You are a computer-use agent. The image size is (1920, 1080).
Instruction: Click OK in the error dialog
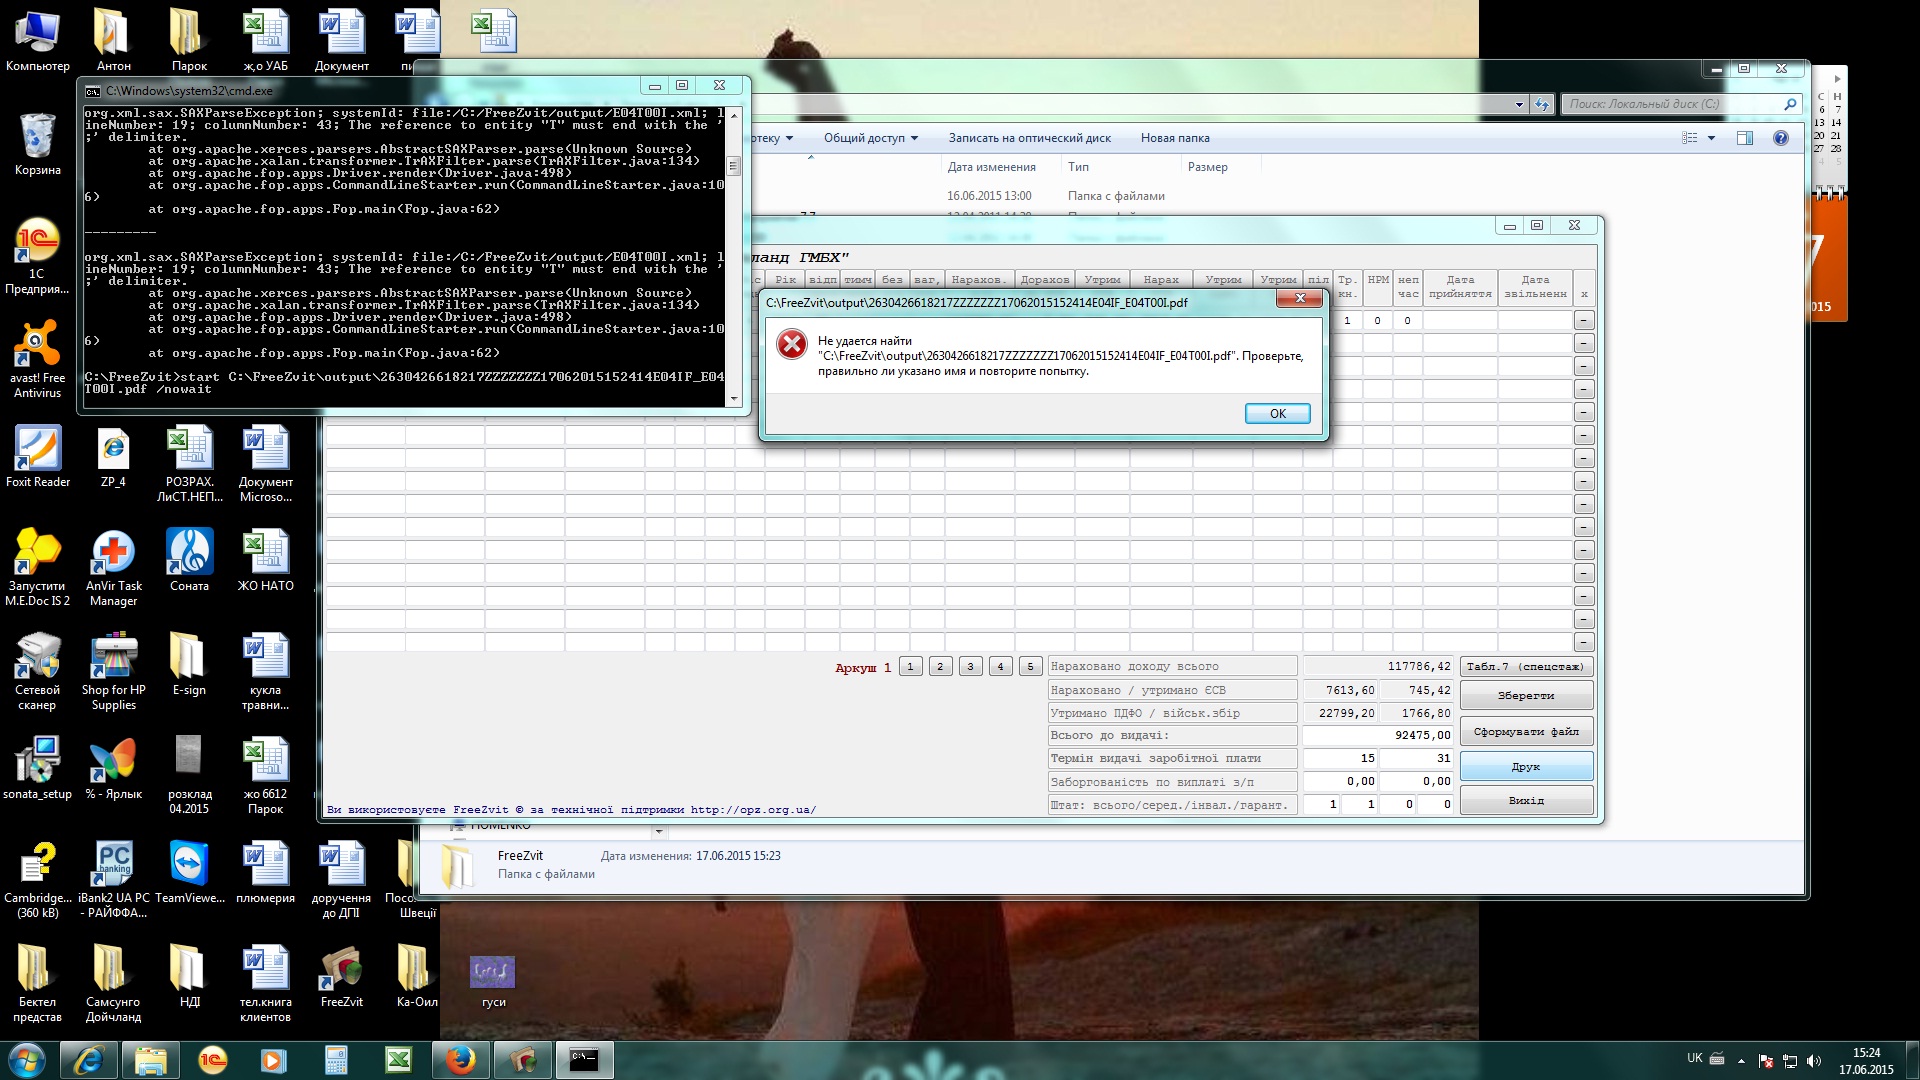[1277, 414]
